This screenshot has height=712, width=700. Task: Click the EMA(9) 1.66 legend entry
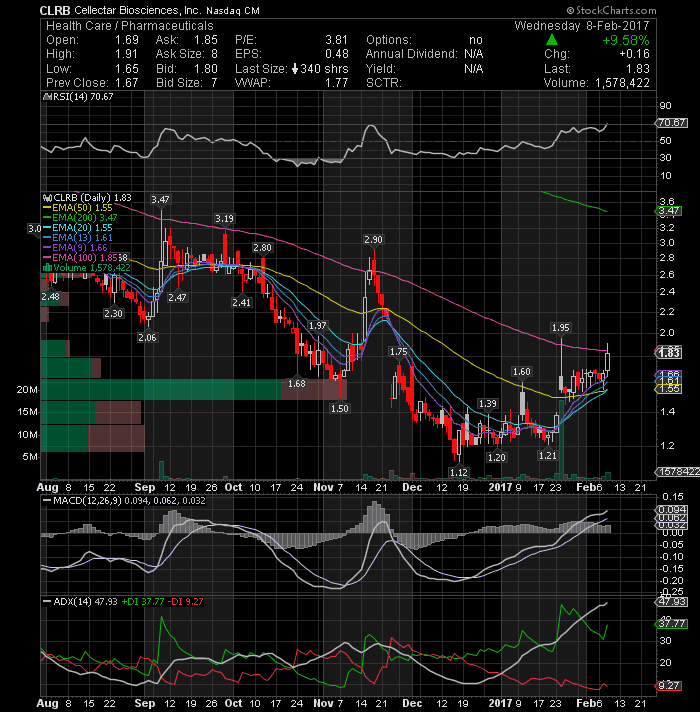click(75, 247)
